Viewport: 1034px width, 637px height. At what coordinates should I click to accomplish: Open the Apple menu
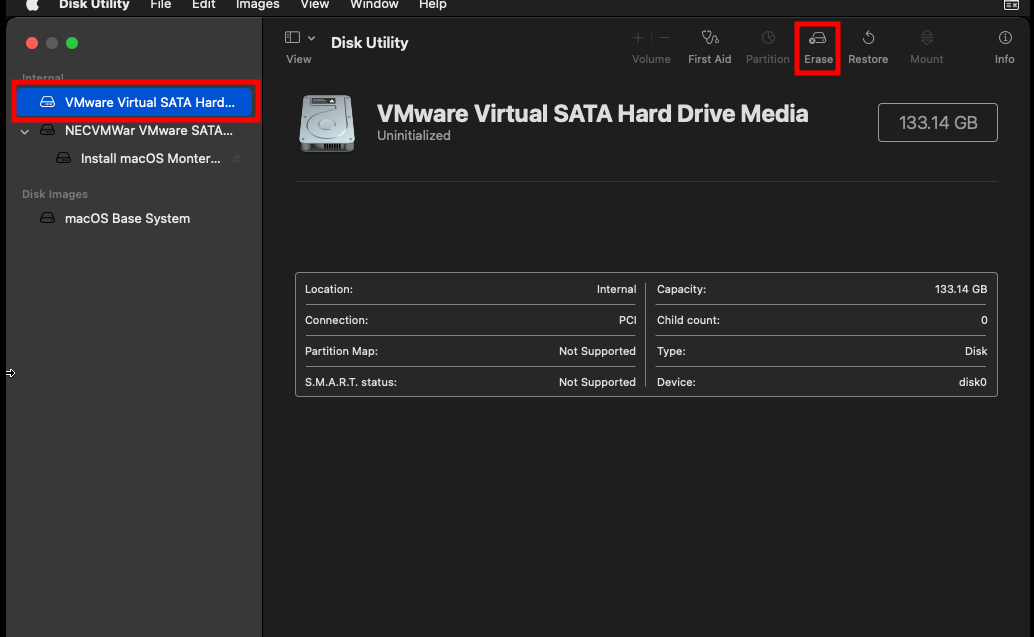pos(32,5)
